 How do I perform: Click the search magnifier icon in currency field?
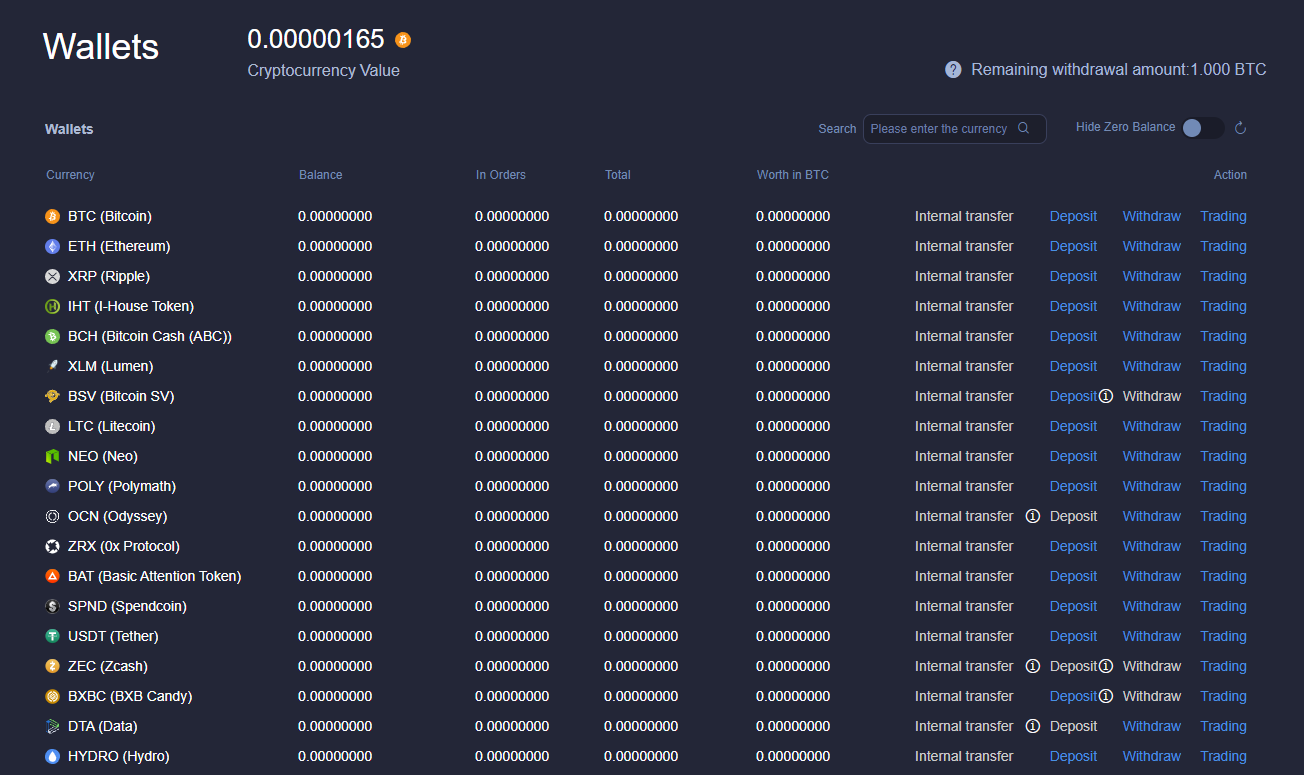pos(1023,128)
